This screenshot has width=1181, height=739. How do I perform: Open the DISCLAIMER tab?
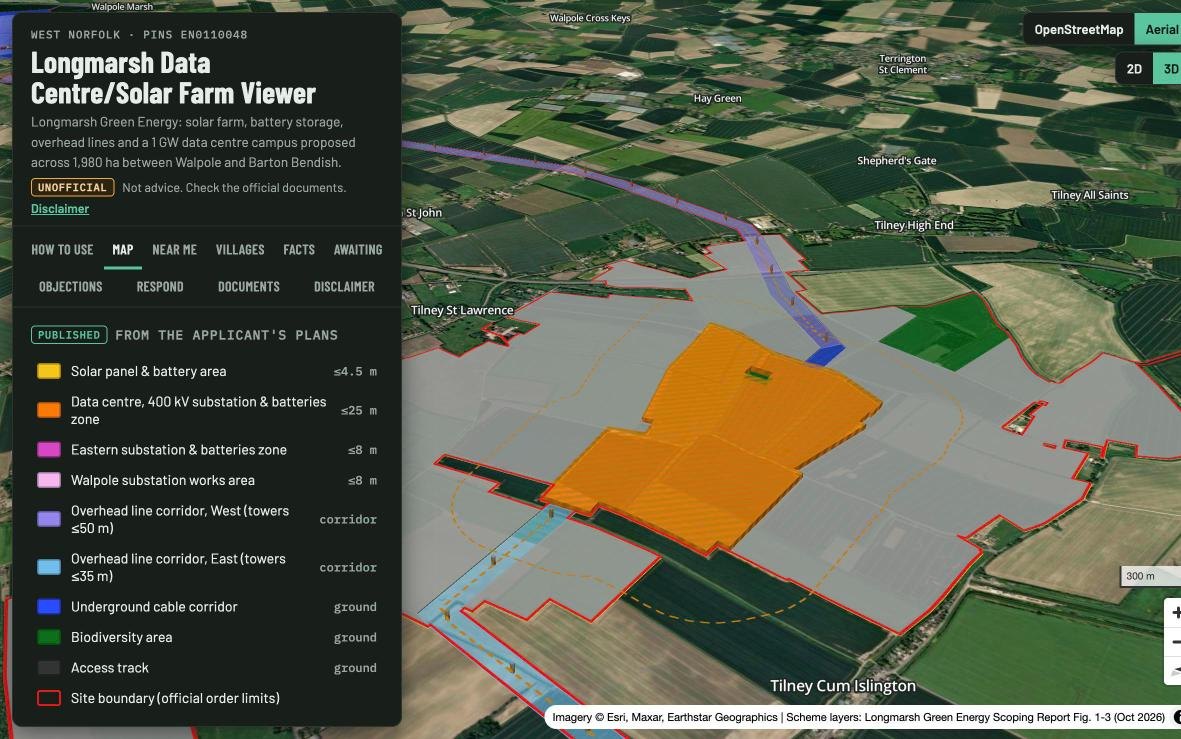pyautogui.click(x=344, y=287)
